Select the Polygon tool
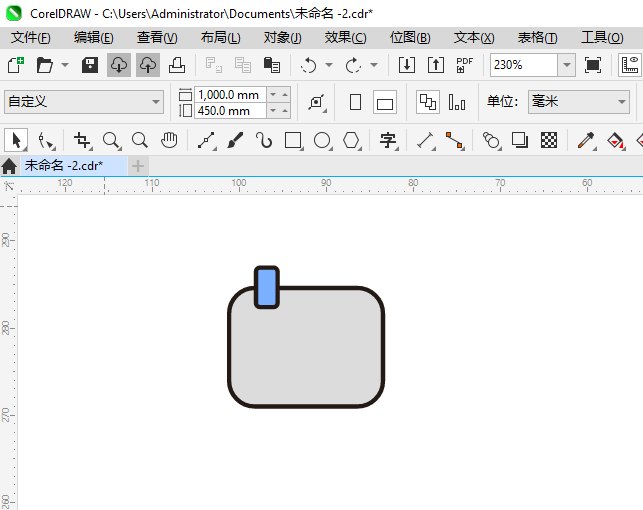Image resolution: width=643 pixels, height=510 pixels. pyautogui.click(x=351, y=140)
